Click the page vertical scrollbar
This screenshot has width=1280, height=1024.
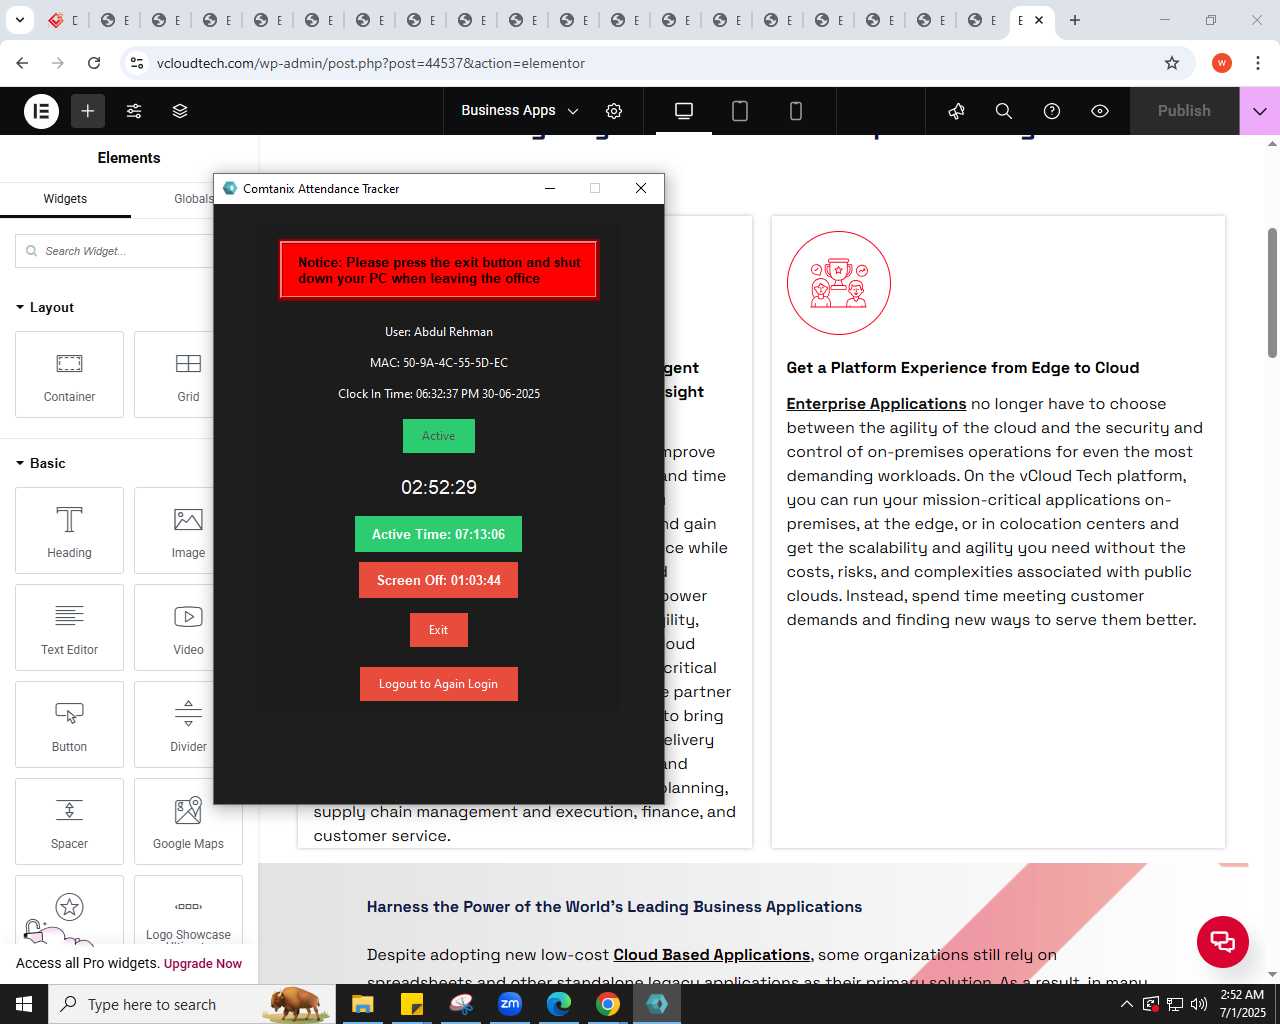tap(1272, 293)
